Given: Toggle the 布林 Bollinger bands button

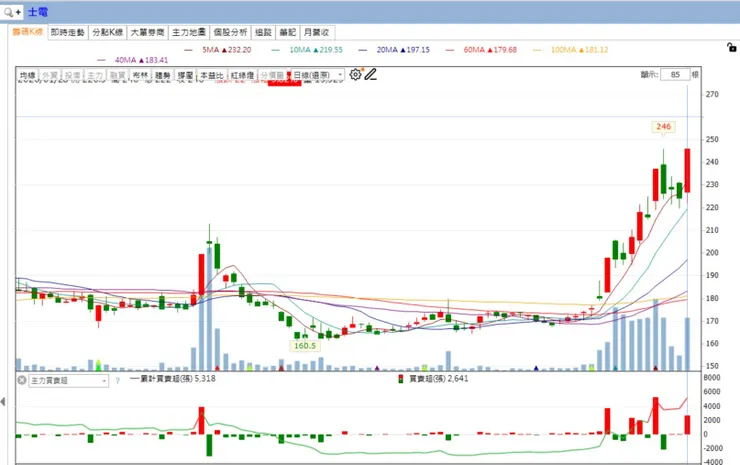Looking at the screenshot, I should point(140,75).
